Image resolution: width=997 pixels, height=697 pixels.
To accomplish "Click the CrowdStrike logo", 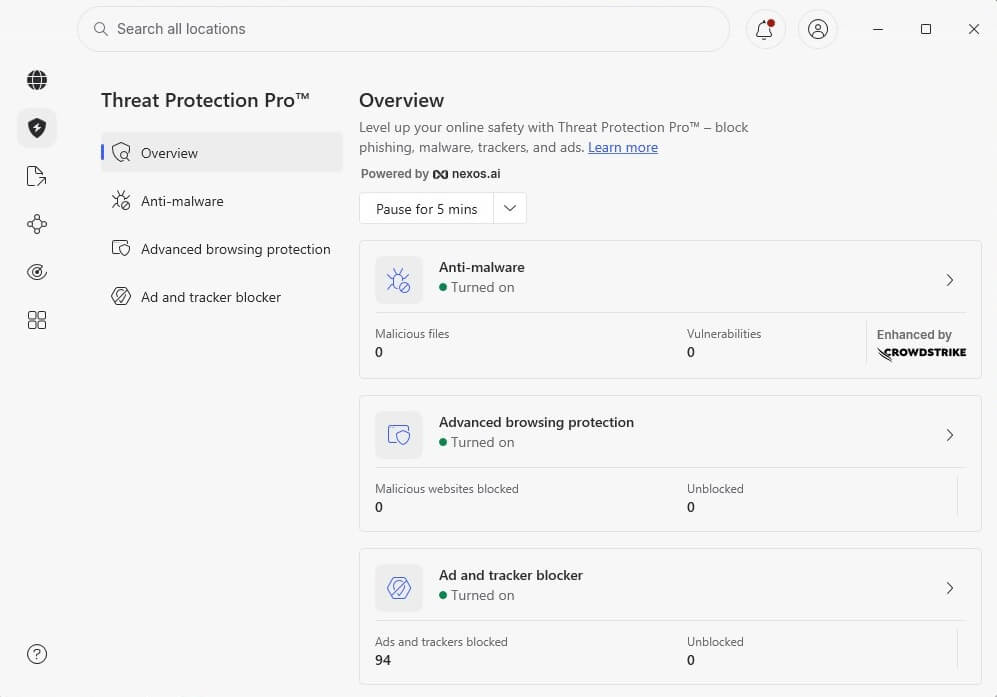I will click(x=921, y=353).
